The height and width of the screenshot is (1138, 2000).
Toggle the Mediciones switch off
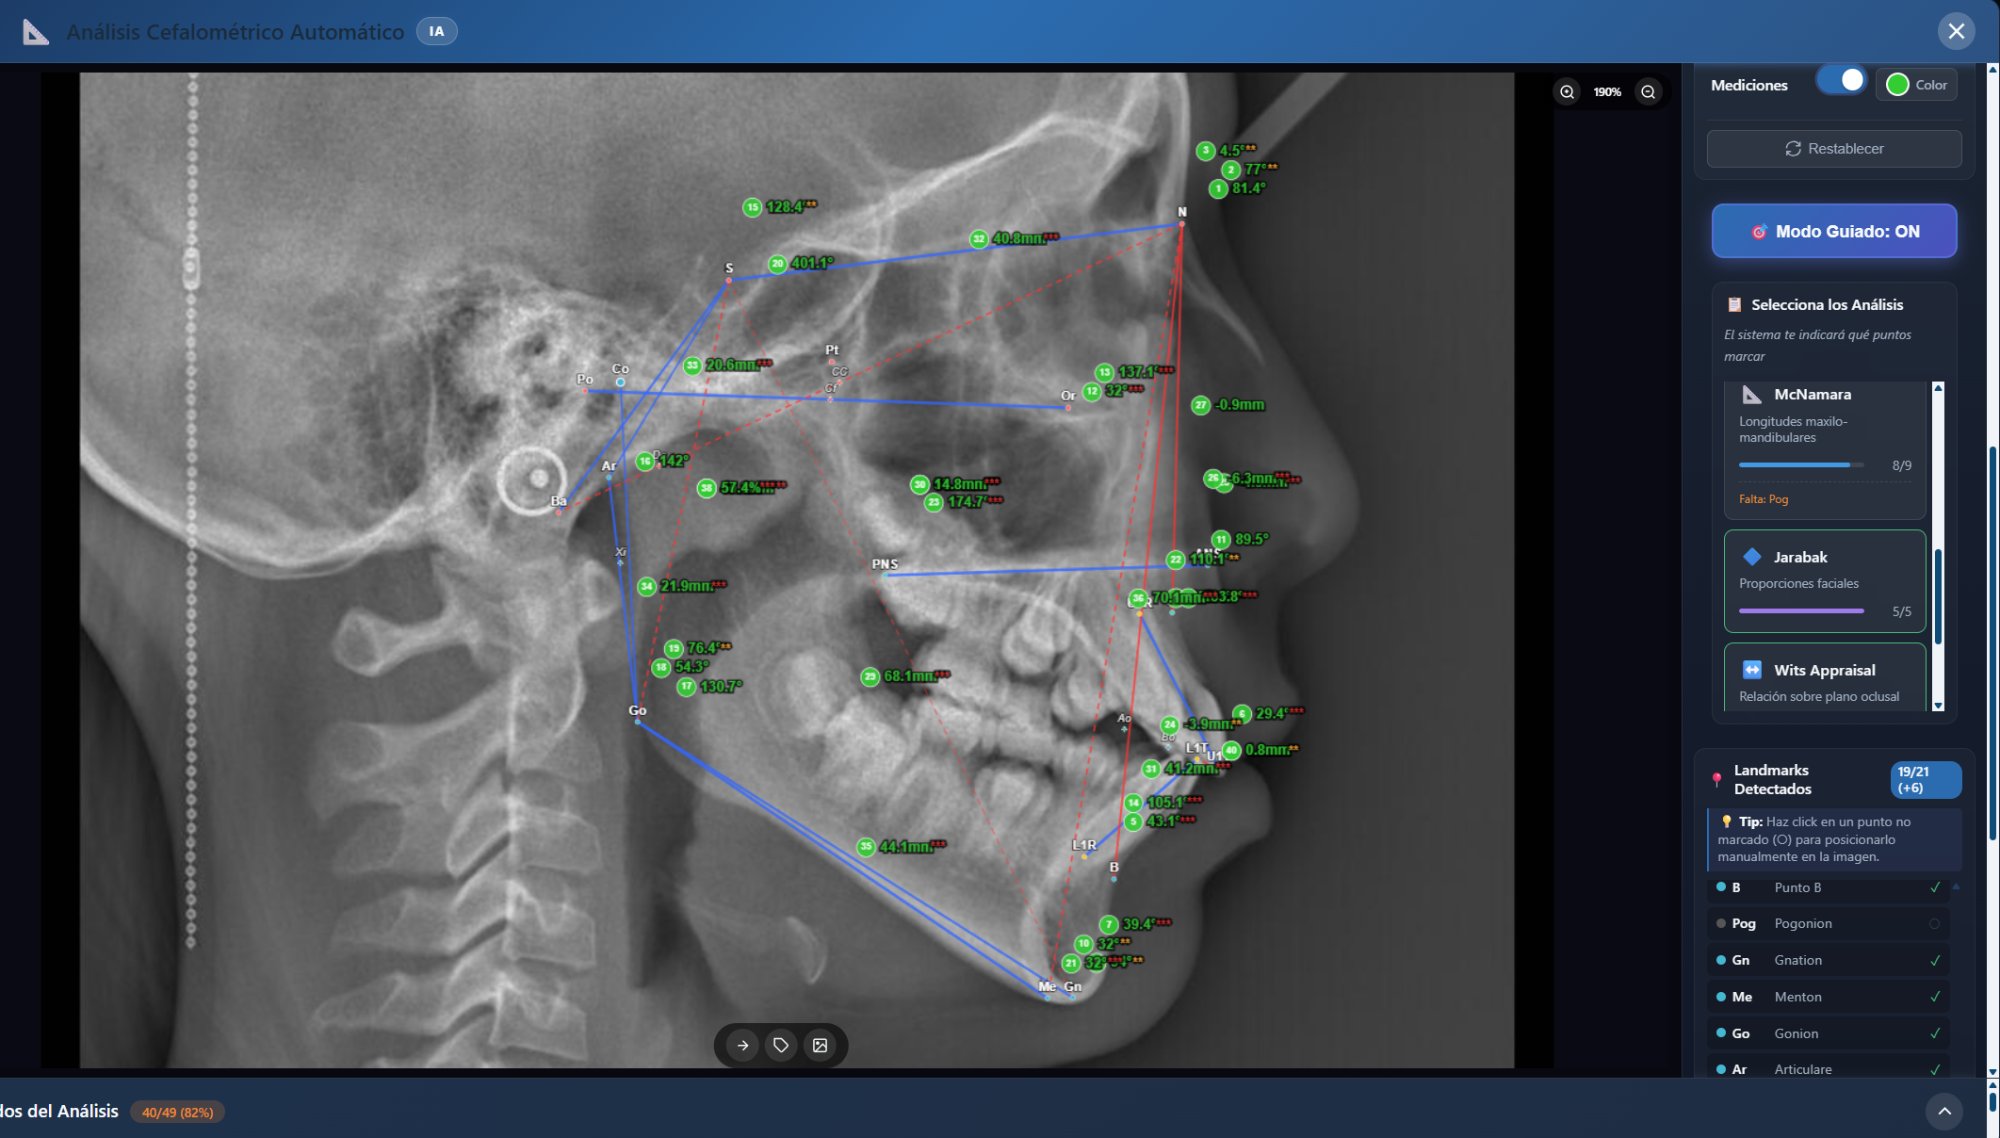(1841, 82)
